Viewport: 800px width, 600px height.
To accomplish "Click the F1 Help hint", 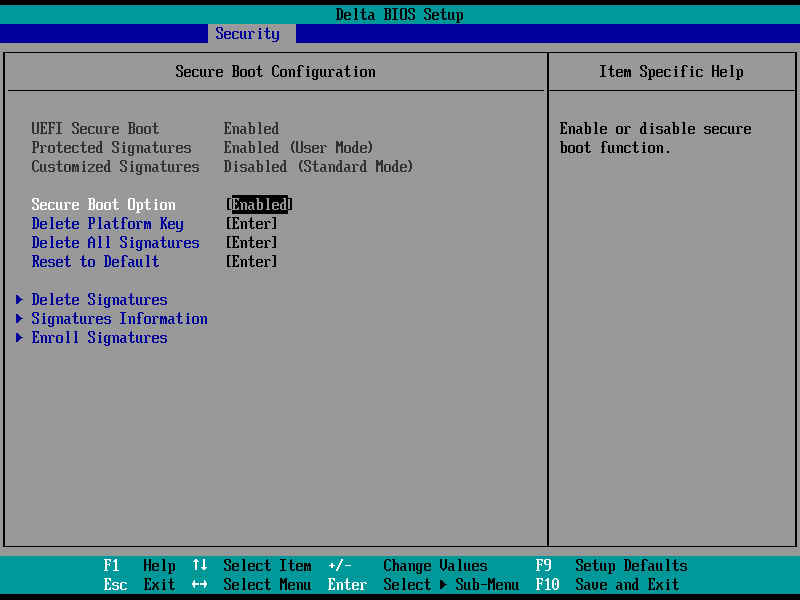I will pos(139,565).
